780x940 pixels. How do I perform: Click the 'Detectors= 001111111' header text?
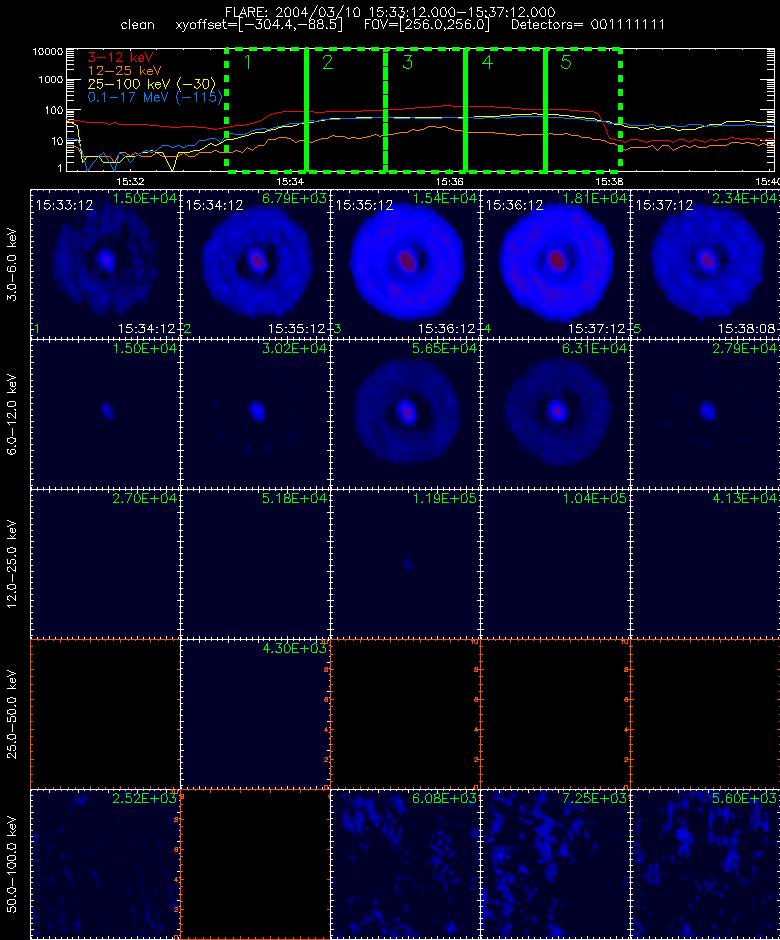(588, 25)
